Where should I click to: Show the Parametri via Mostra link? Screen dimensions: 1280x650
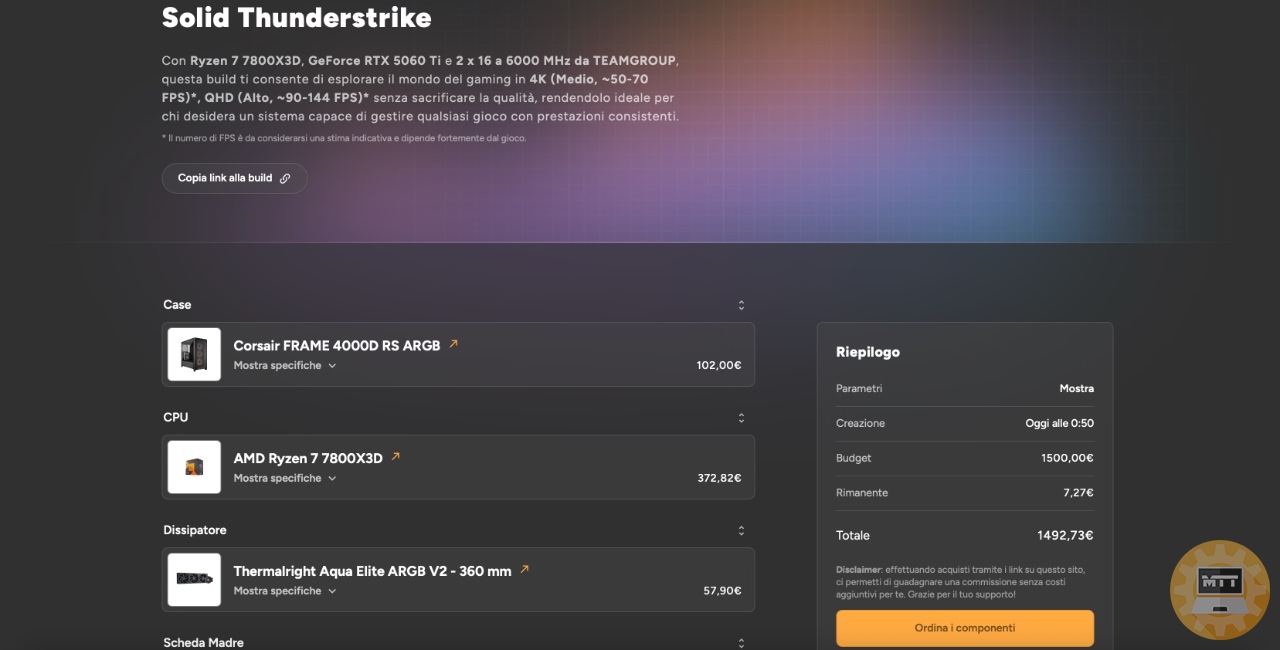coord(1077,388)
